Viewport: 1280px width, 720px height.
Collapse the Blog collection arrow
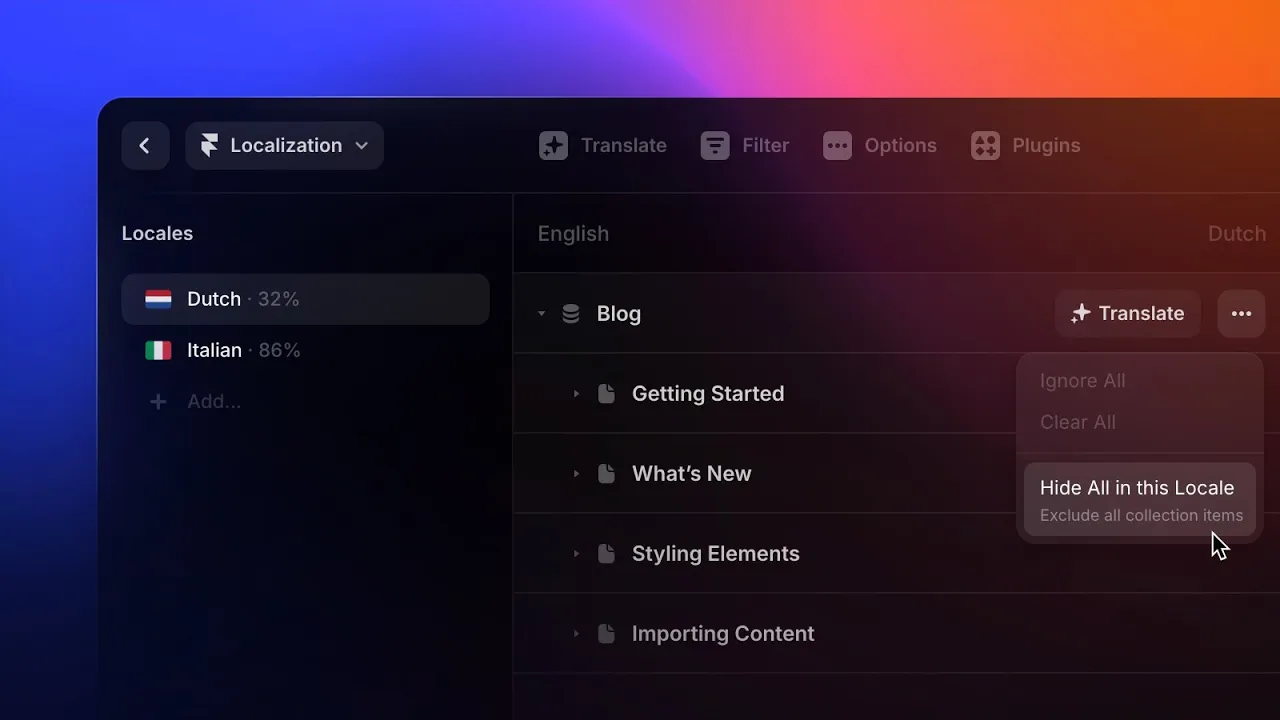coord(542,314)
